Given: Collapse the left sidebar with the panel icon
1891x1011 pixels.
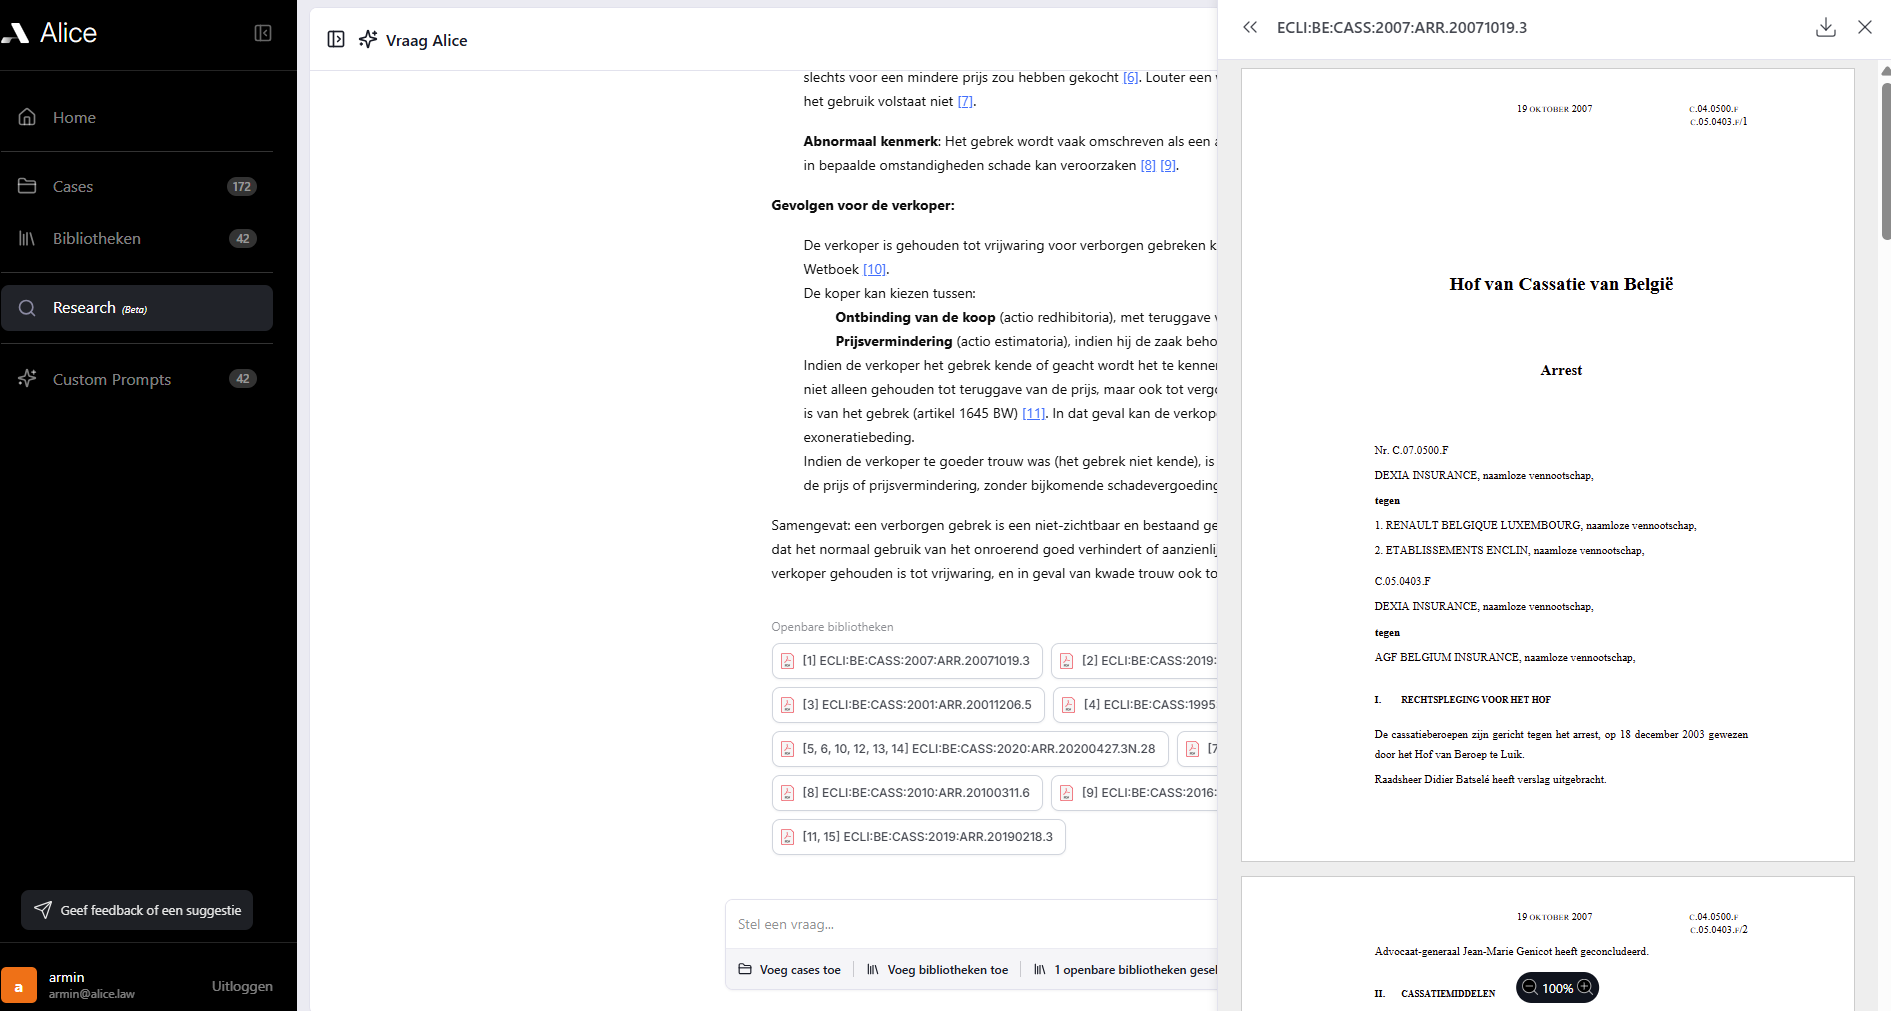Looking at the screenshot, I should coord(263,33).
